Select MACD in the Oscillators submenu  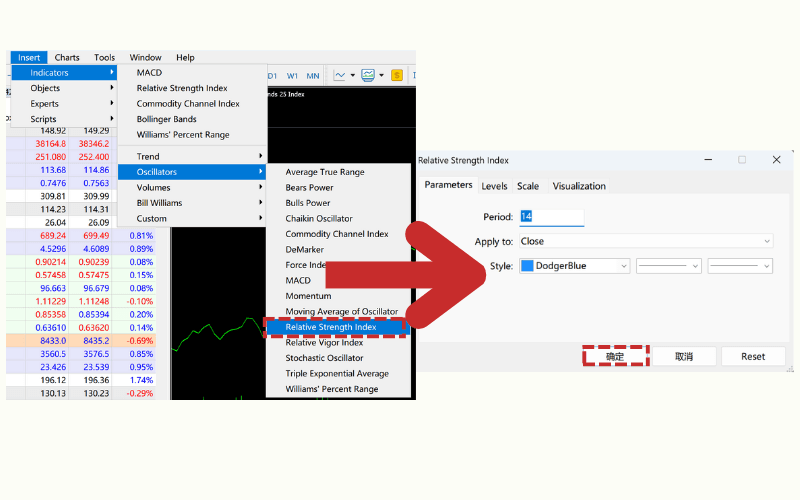click(x=298, y=280)
